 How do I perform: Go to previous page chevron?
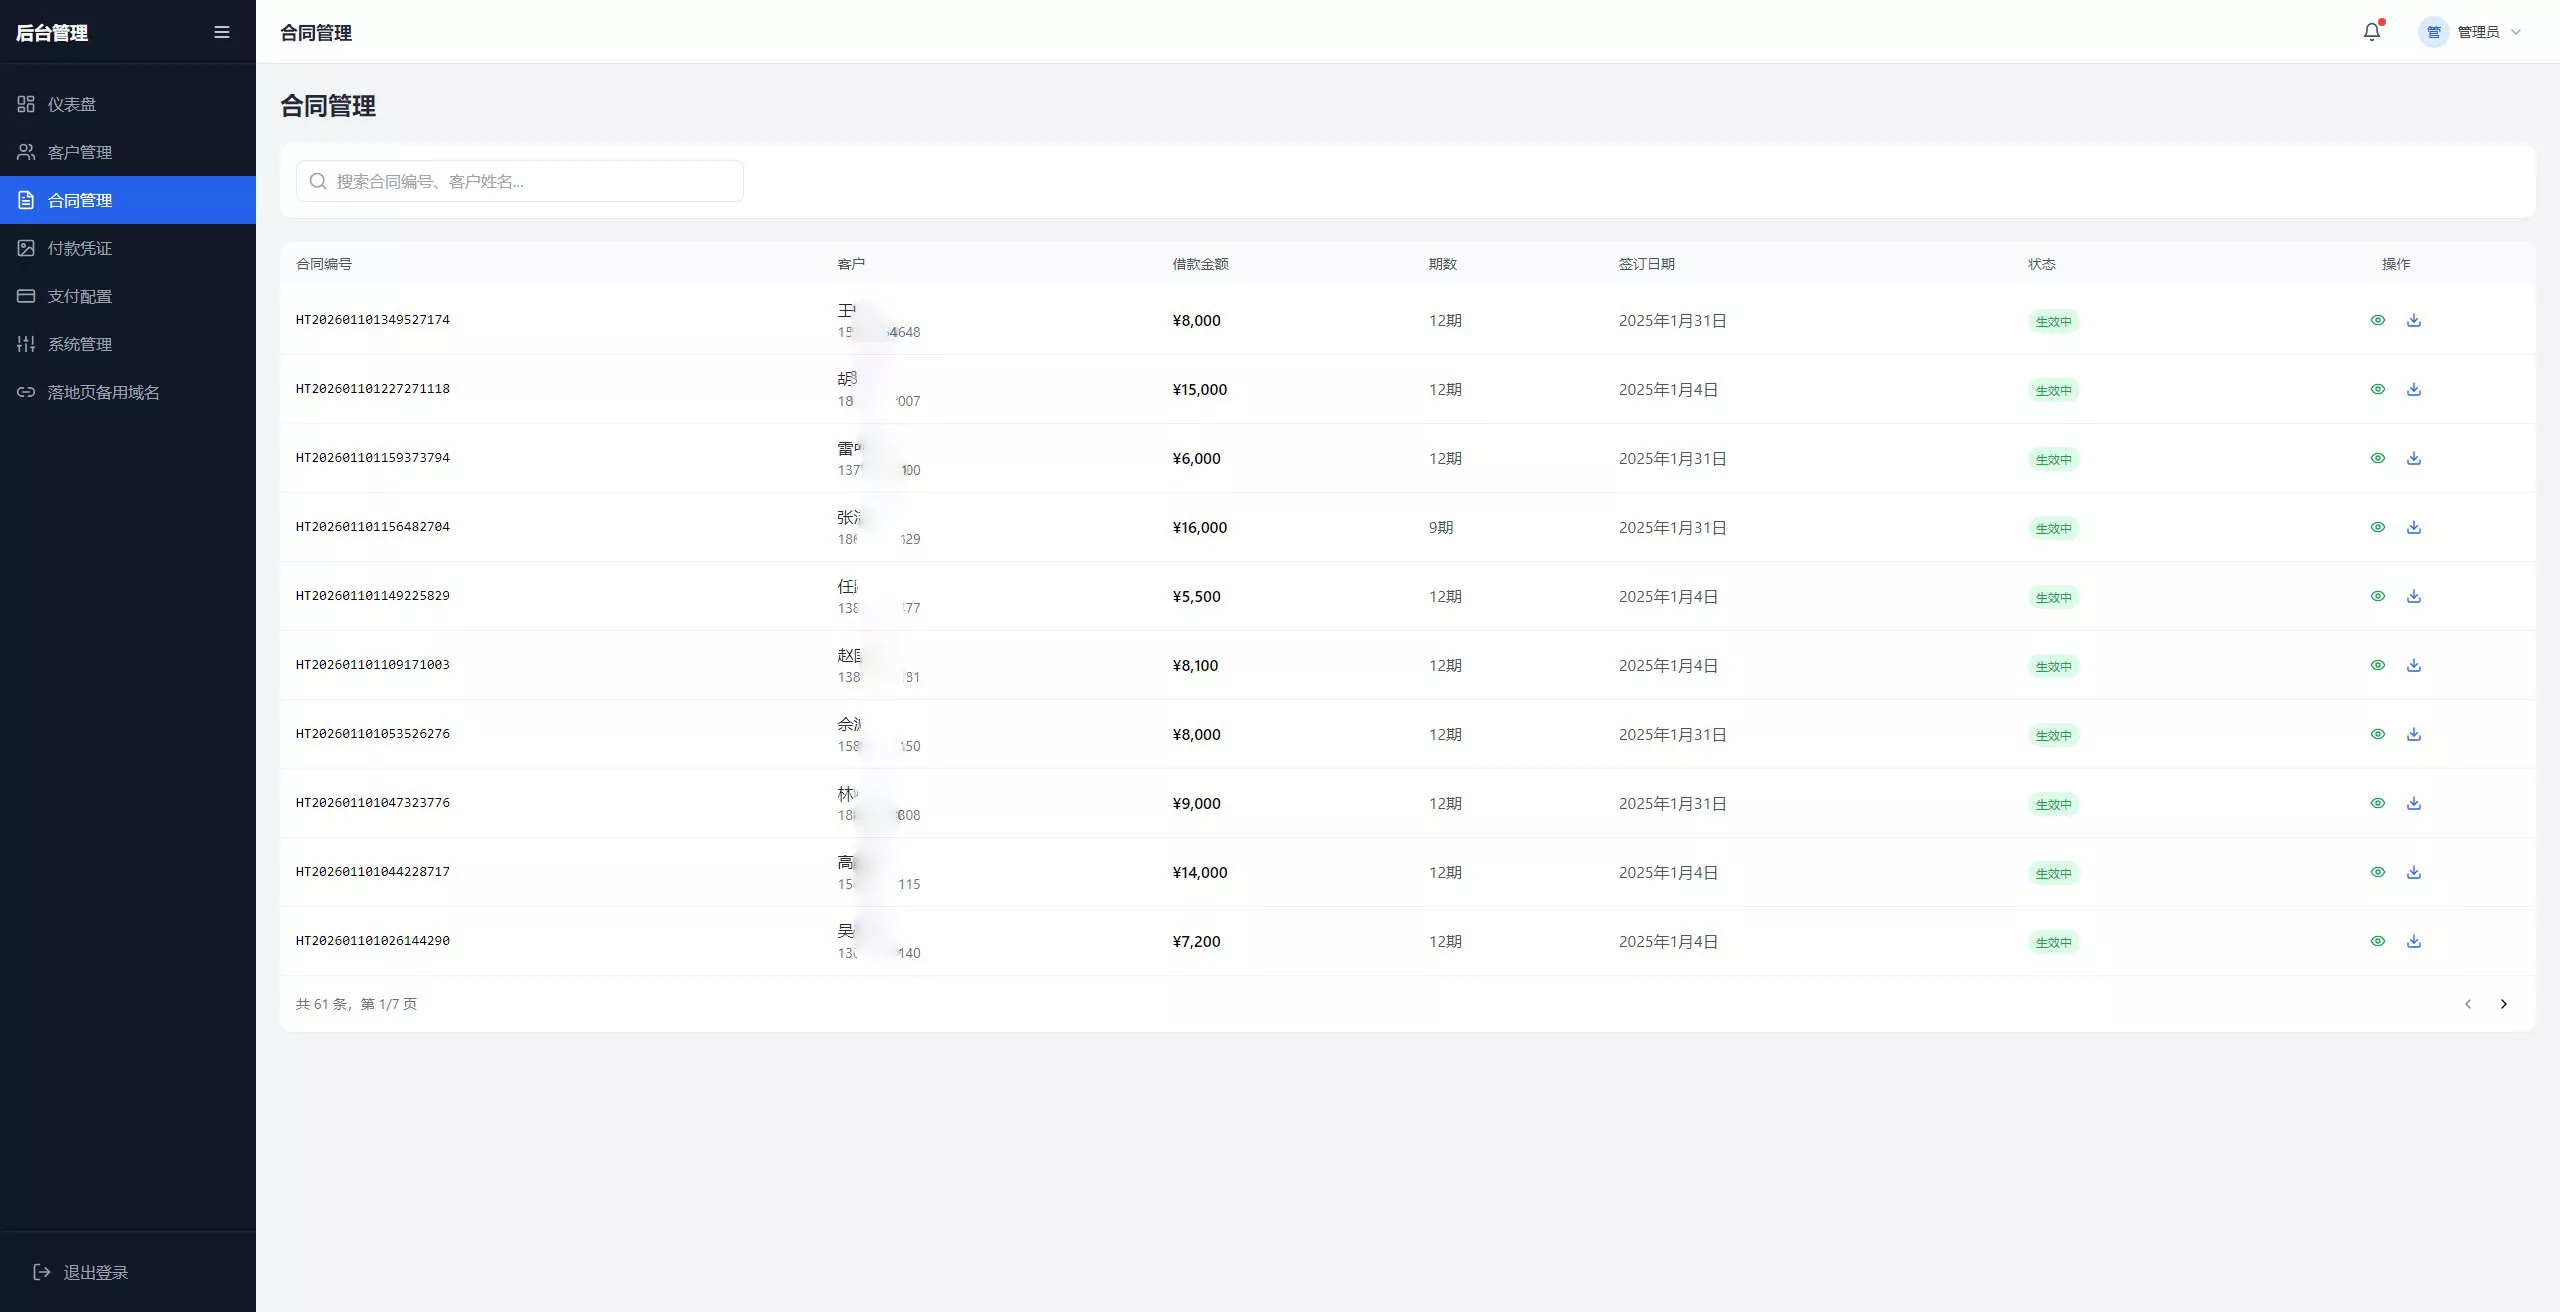(2467, 1004)
